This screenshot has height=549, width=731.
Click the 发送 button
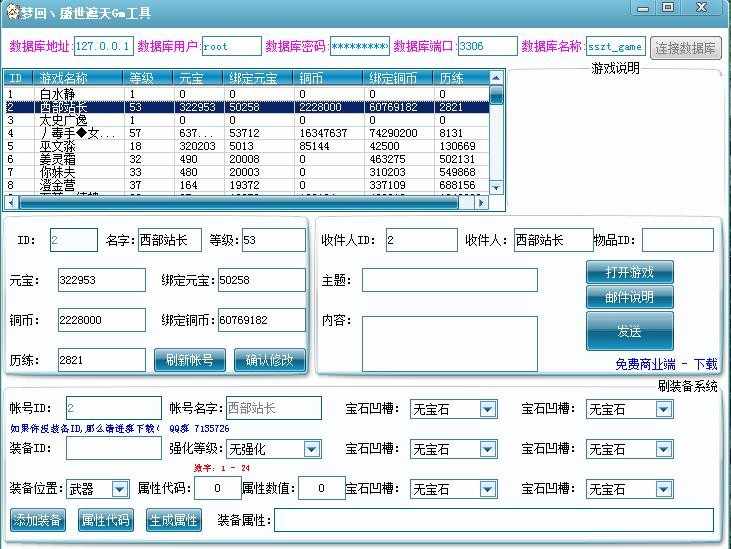(630, 331)
